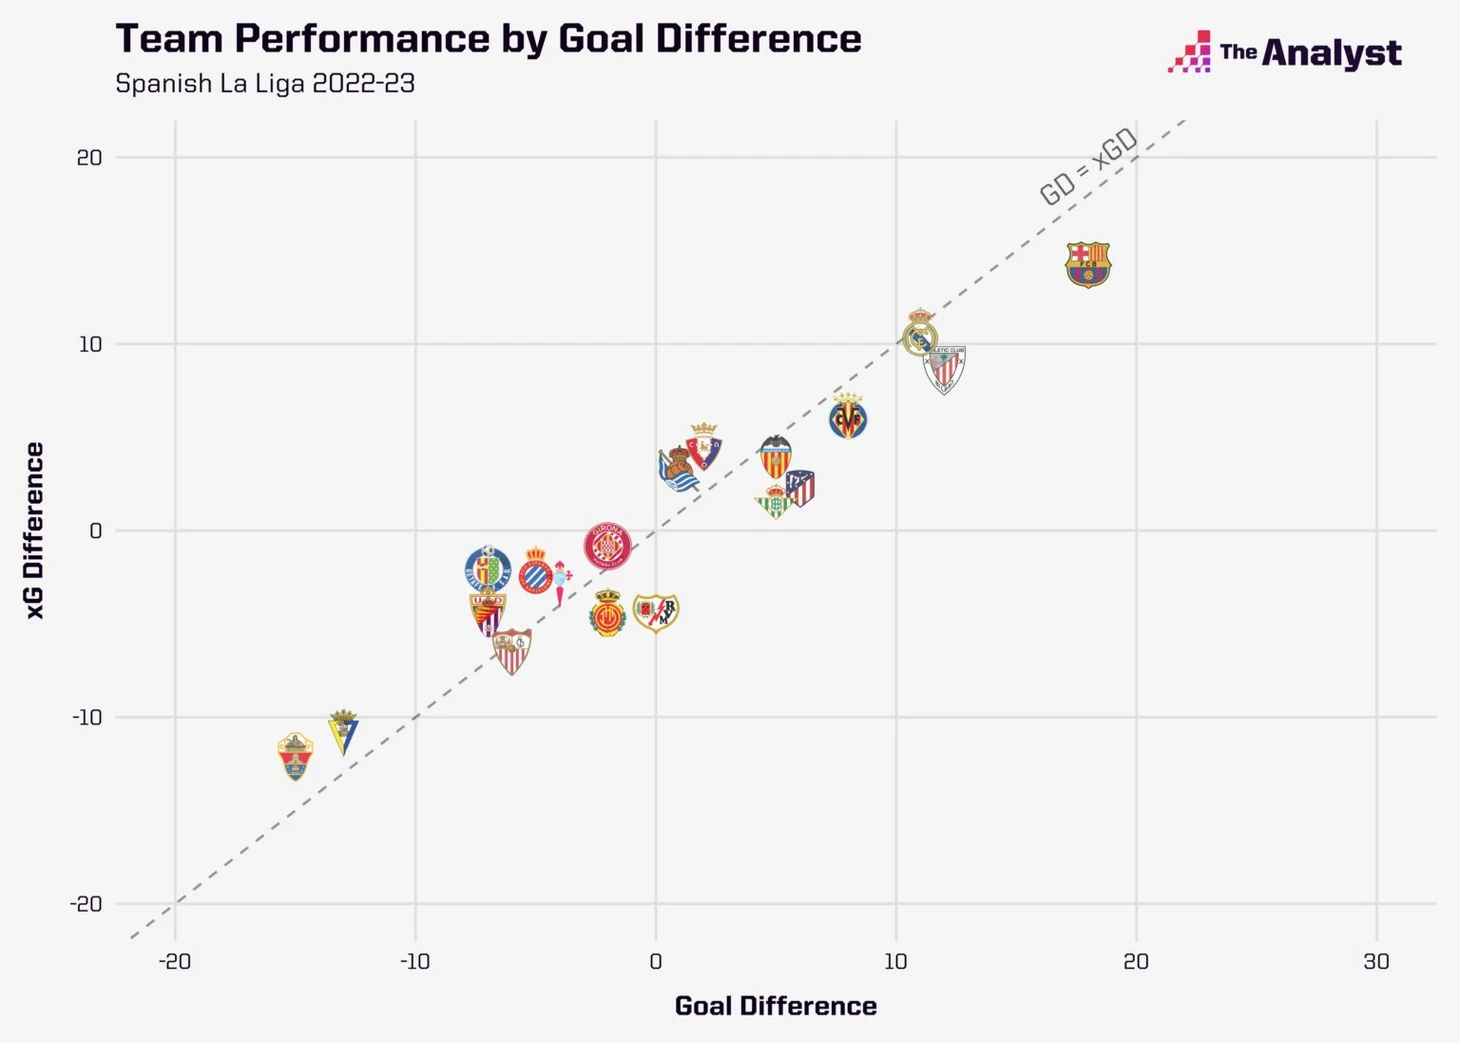The image size is (1460, 1043).
Task: Select the Rayo Vallecano crest
Action: pos(656,611)
